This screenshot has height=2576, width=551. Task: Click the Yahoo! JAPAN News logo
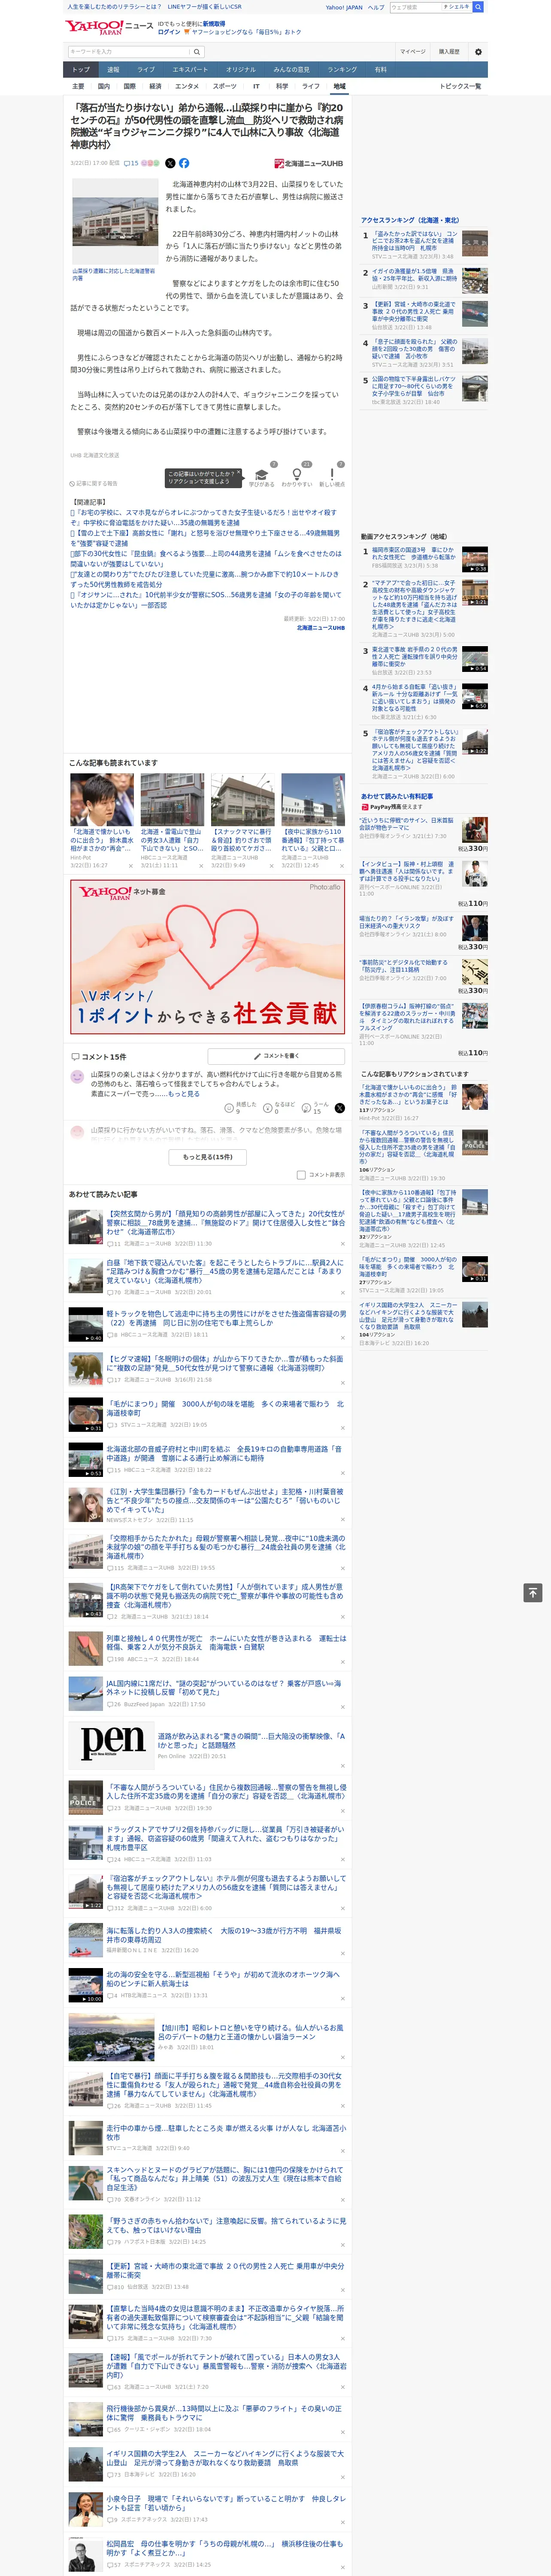(x=109, y=27)
